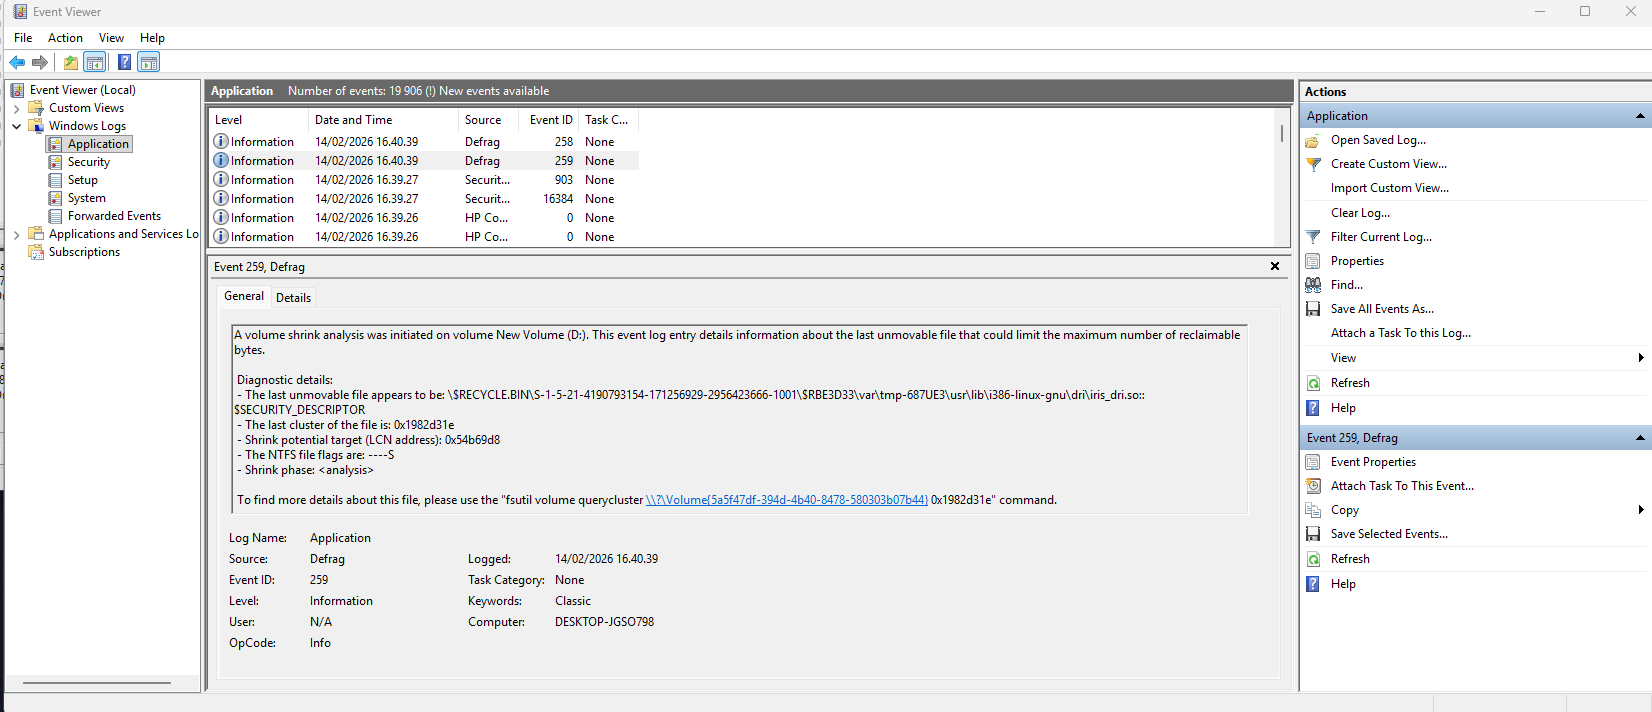Viewport: 1652px width, 712px height.
Task: Click the Find binoculars icon
Action: [x=1313, y=285]
